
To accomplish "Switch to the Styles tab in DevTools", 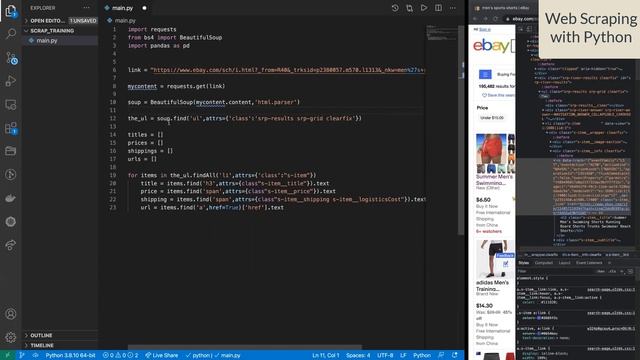I will [x=524, y=263].
